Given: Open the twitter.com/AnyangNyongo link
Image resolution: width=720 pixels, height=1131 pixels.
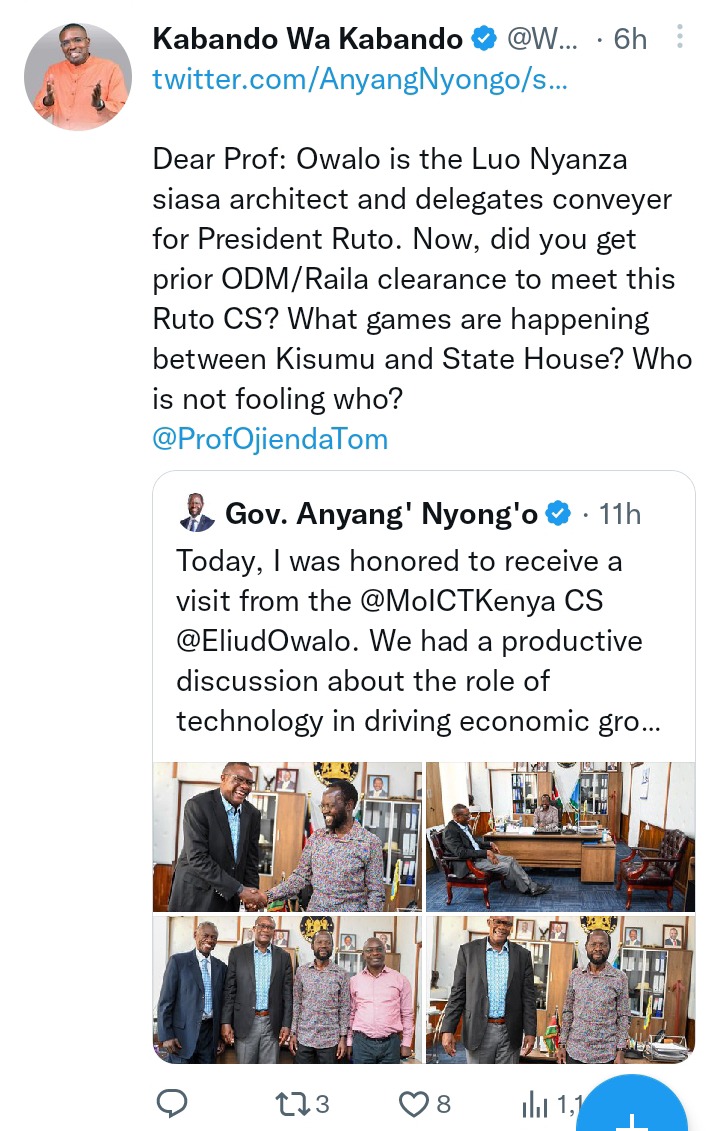Looking at the screenshot, I should pos(360,80).
